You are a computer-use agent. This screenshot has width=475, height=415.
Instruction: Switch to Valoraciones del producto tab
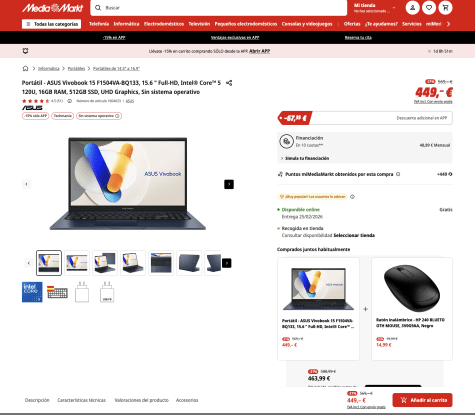(x=141, y=400)
